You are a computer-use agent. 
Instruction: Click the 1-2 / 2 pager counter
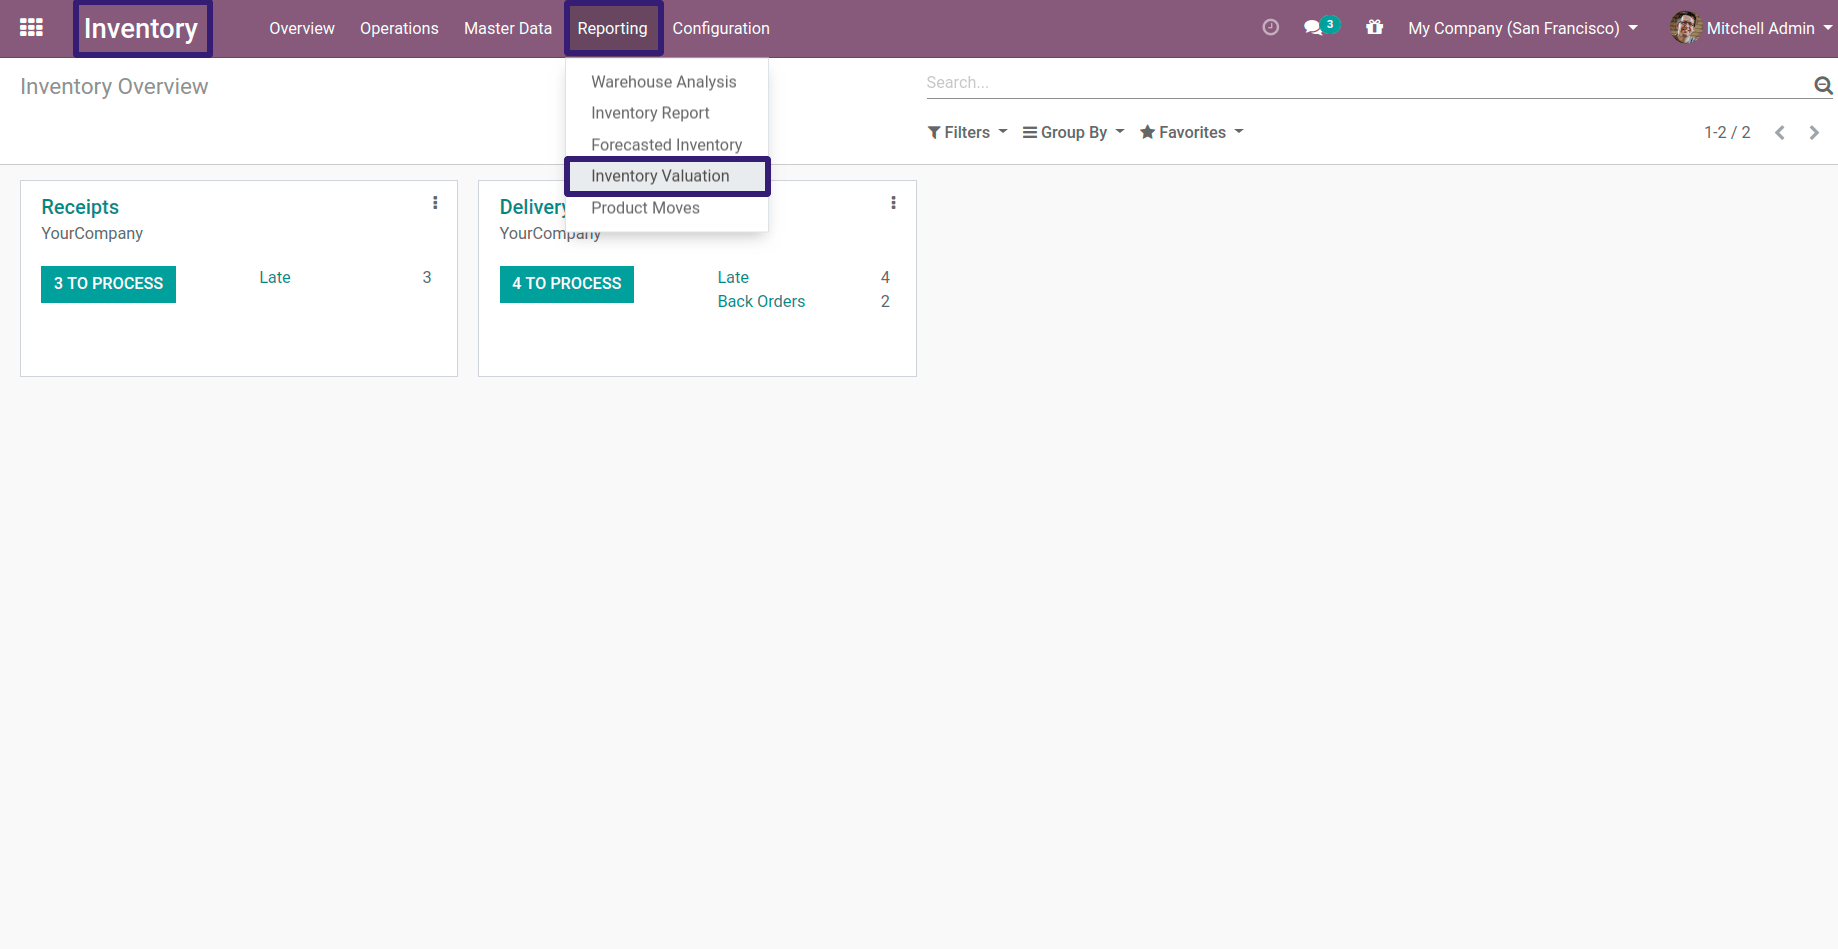tap(1727, 132)
